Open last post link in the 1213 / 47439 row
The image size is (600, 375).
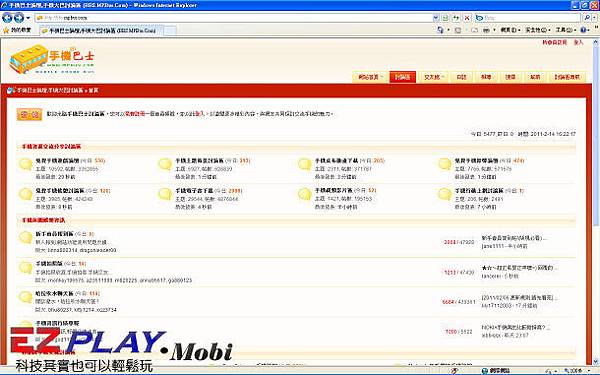[520, 268]
